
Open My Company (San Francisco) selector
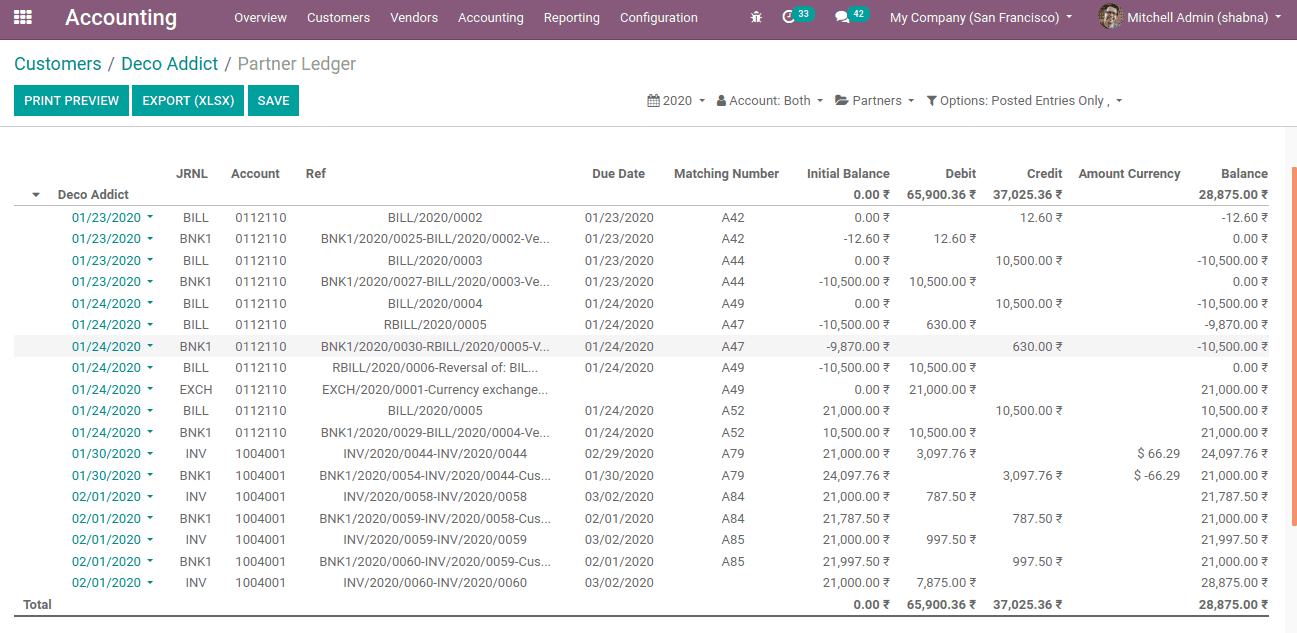pyautogui.click(x=981, y=18)
